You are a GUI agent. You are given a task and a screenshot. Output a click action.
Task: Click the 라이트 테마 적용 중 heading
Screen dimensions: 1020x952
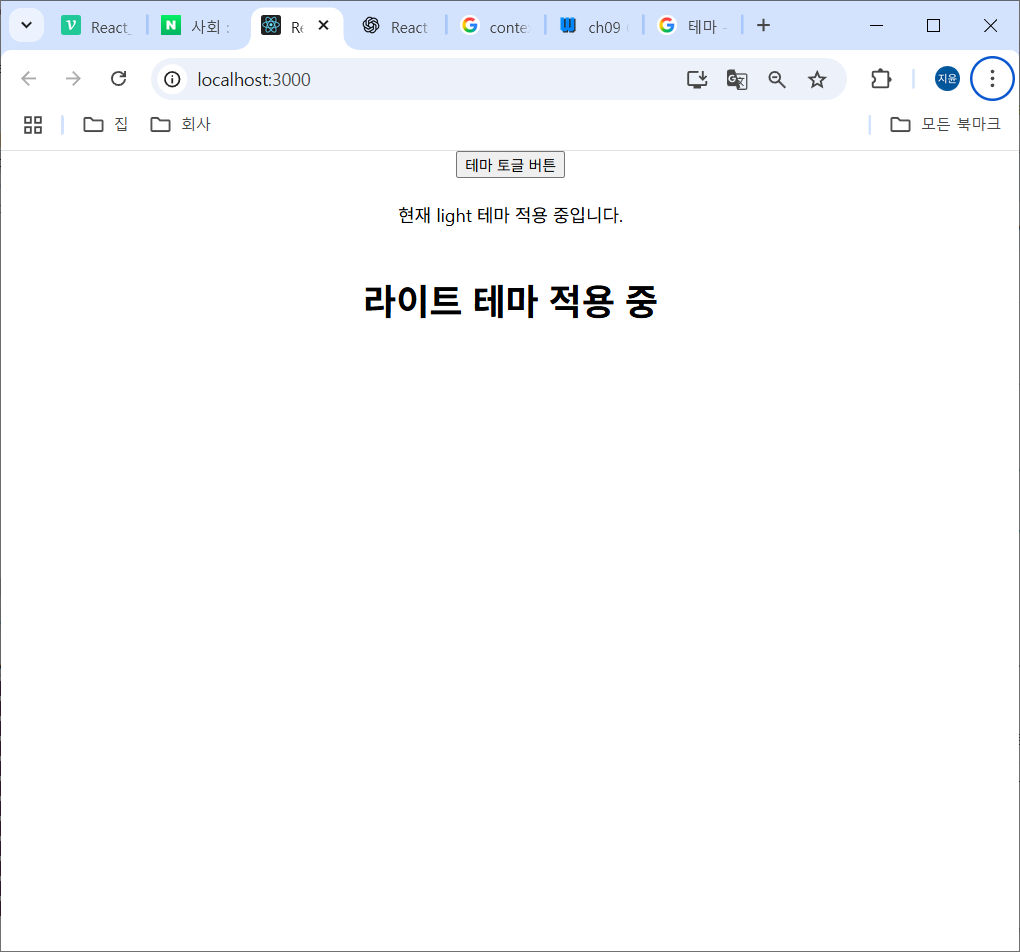(510, 301)
